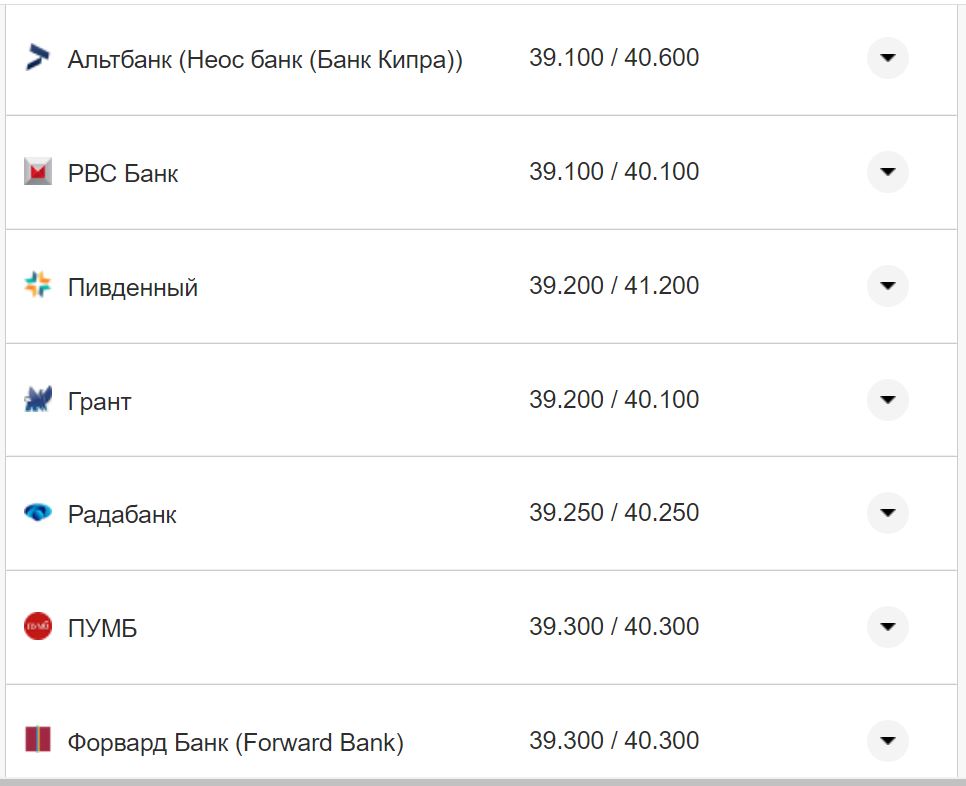The width and height of the screenshot is (966, 786).
Task: Open the Пивденный row dropdown arrow
Action: (887, 286)
